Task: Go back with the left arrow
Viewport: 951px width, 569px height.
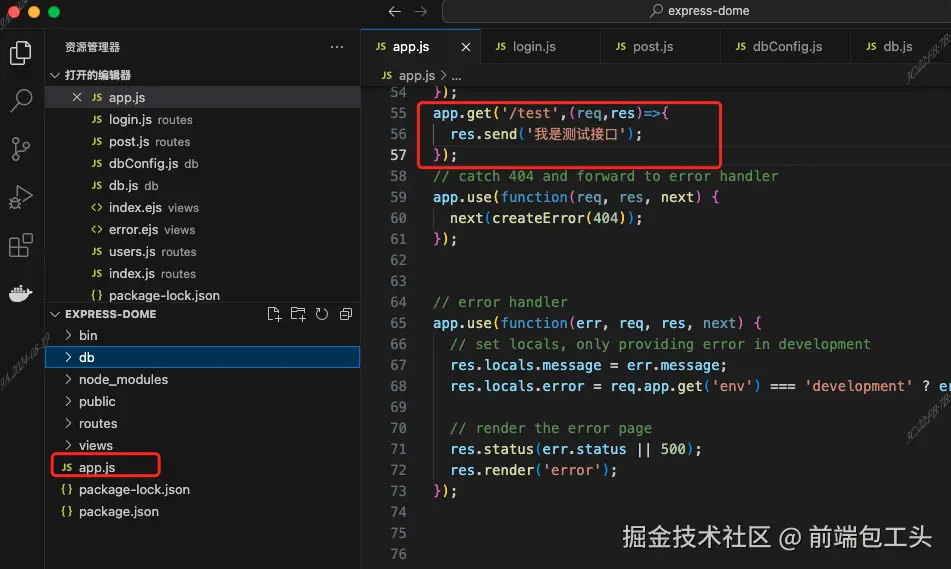Action: click(x=395, y=11)
